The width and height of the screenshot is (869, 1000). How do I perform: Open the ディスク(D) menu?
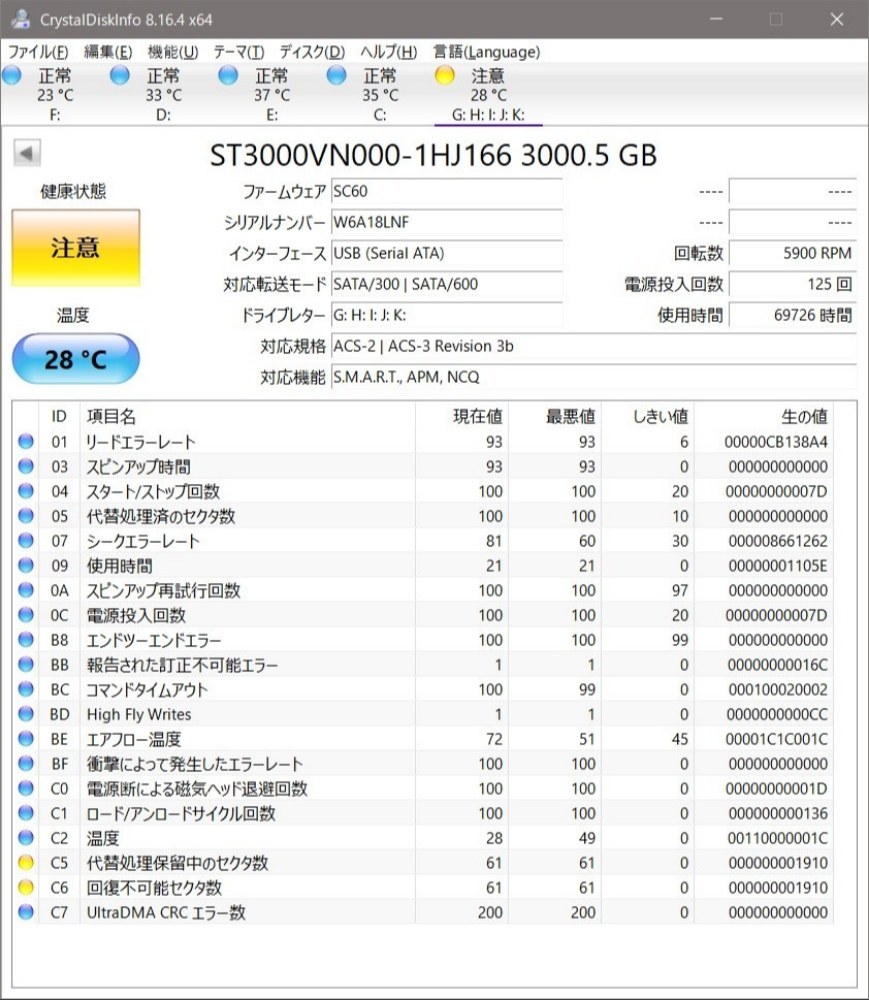point(312,52)
